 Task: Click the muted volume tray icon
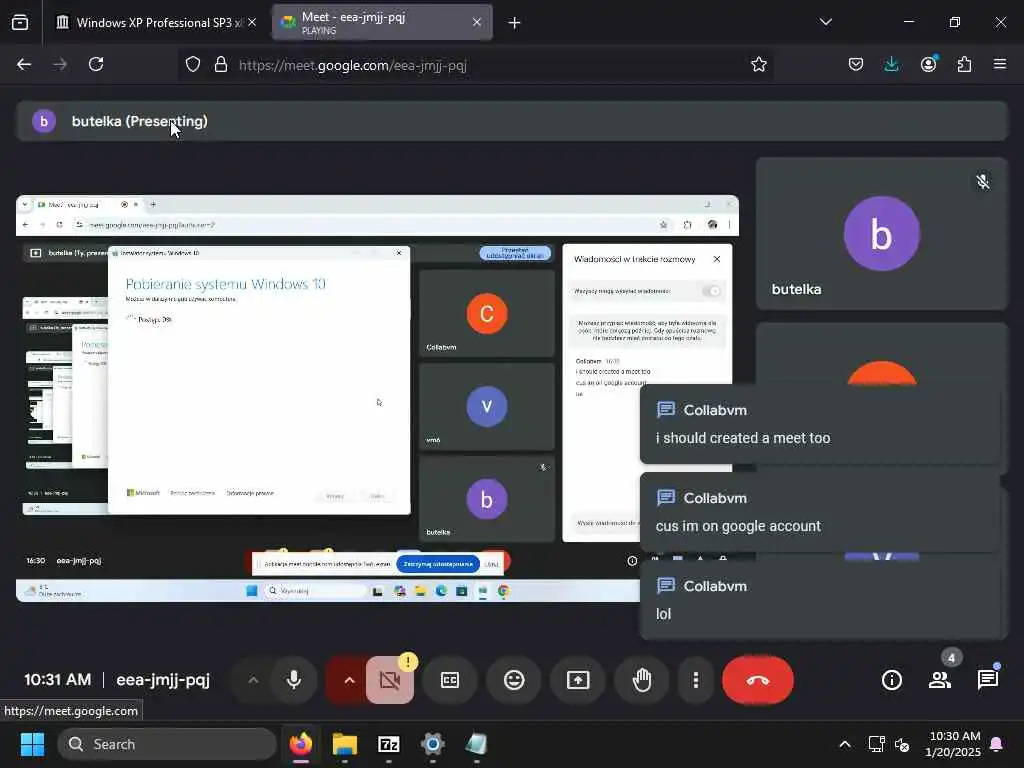[902, 744]
